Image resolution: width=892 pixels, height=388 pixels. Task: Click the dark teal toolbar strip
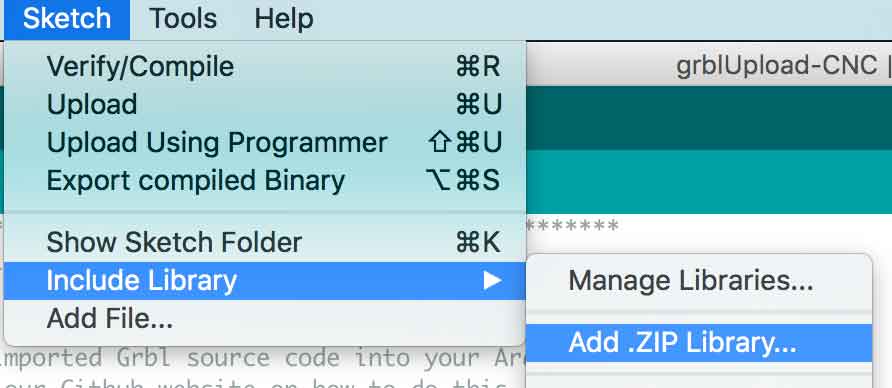(708, 118)
